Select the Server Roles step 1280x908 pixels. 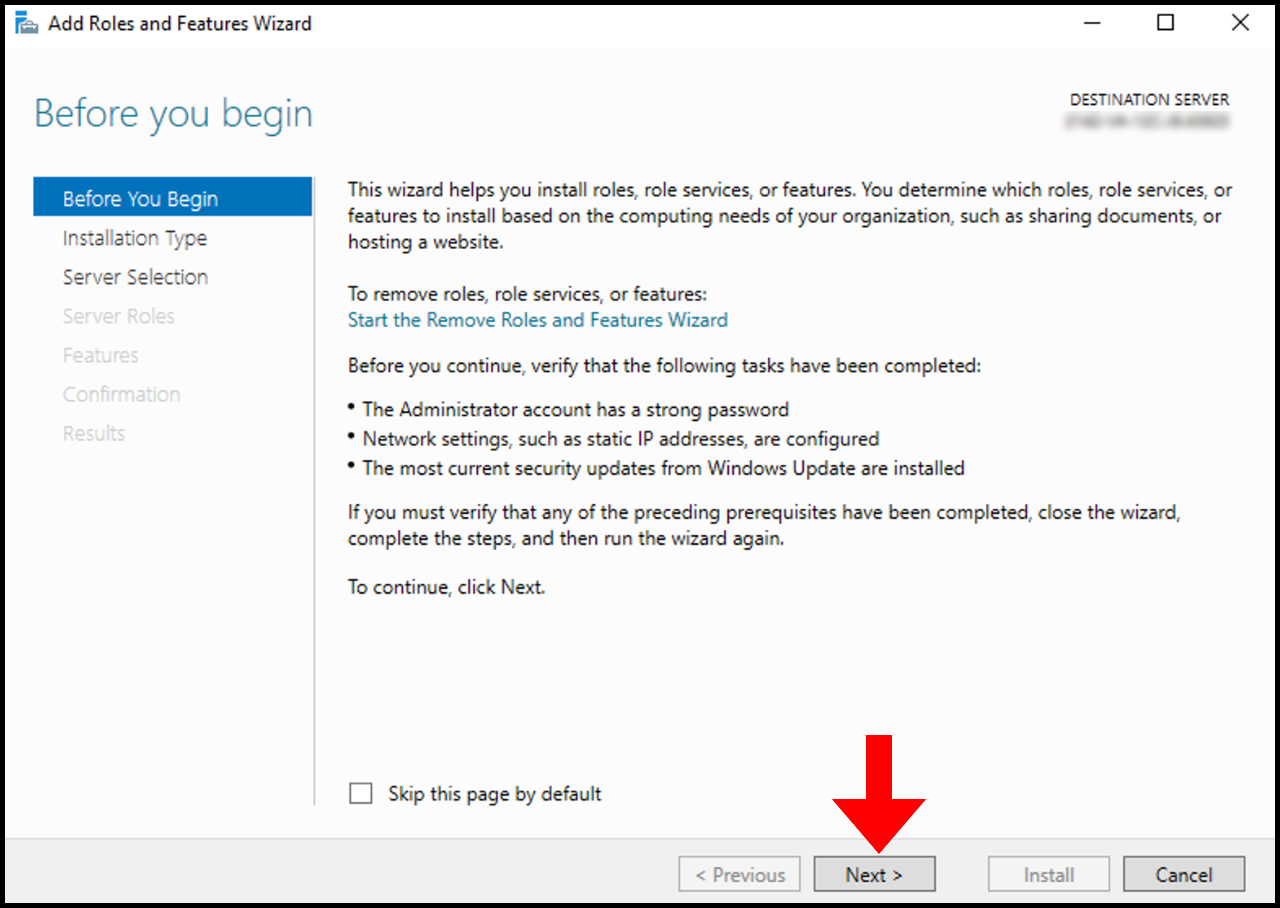click(119, 316)
